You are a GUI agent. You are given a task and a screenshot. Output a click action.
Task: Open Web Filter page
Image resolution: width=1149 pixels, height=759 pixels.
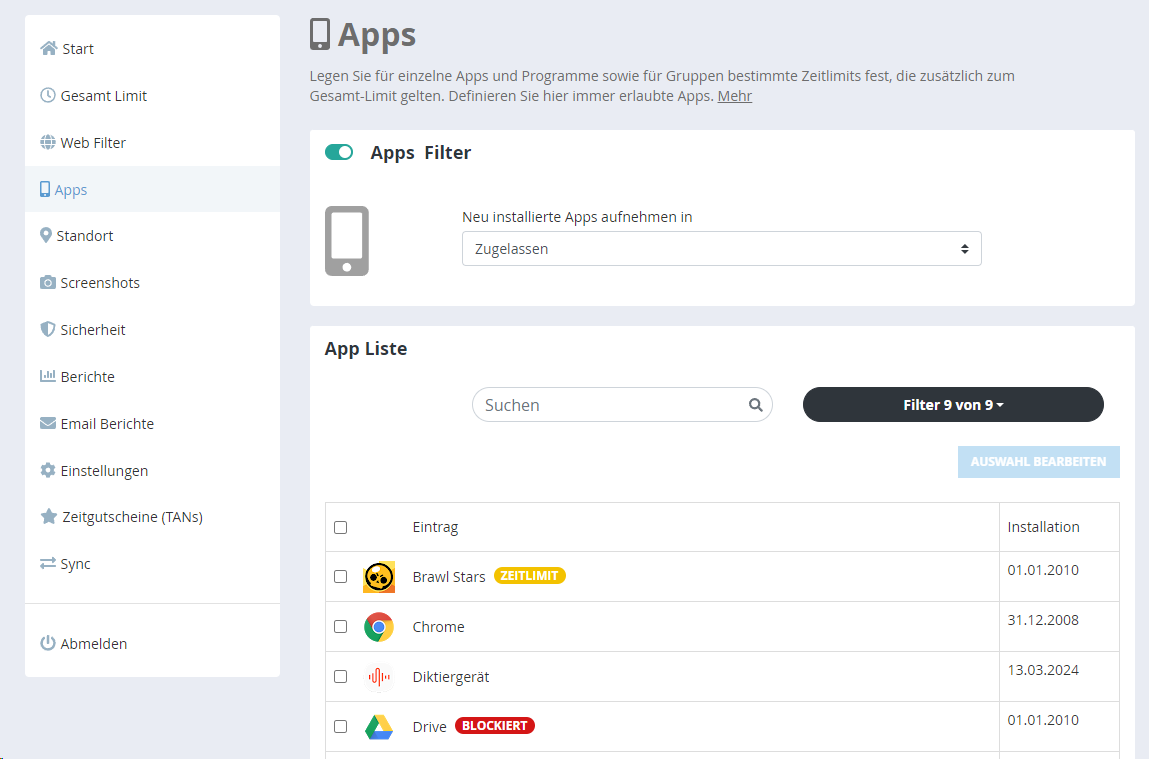point(152,142)
